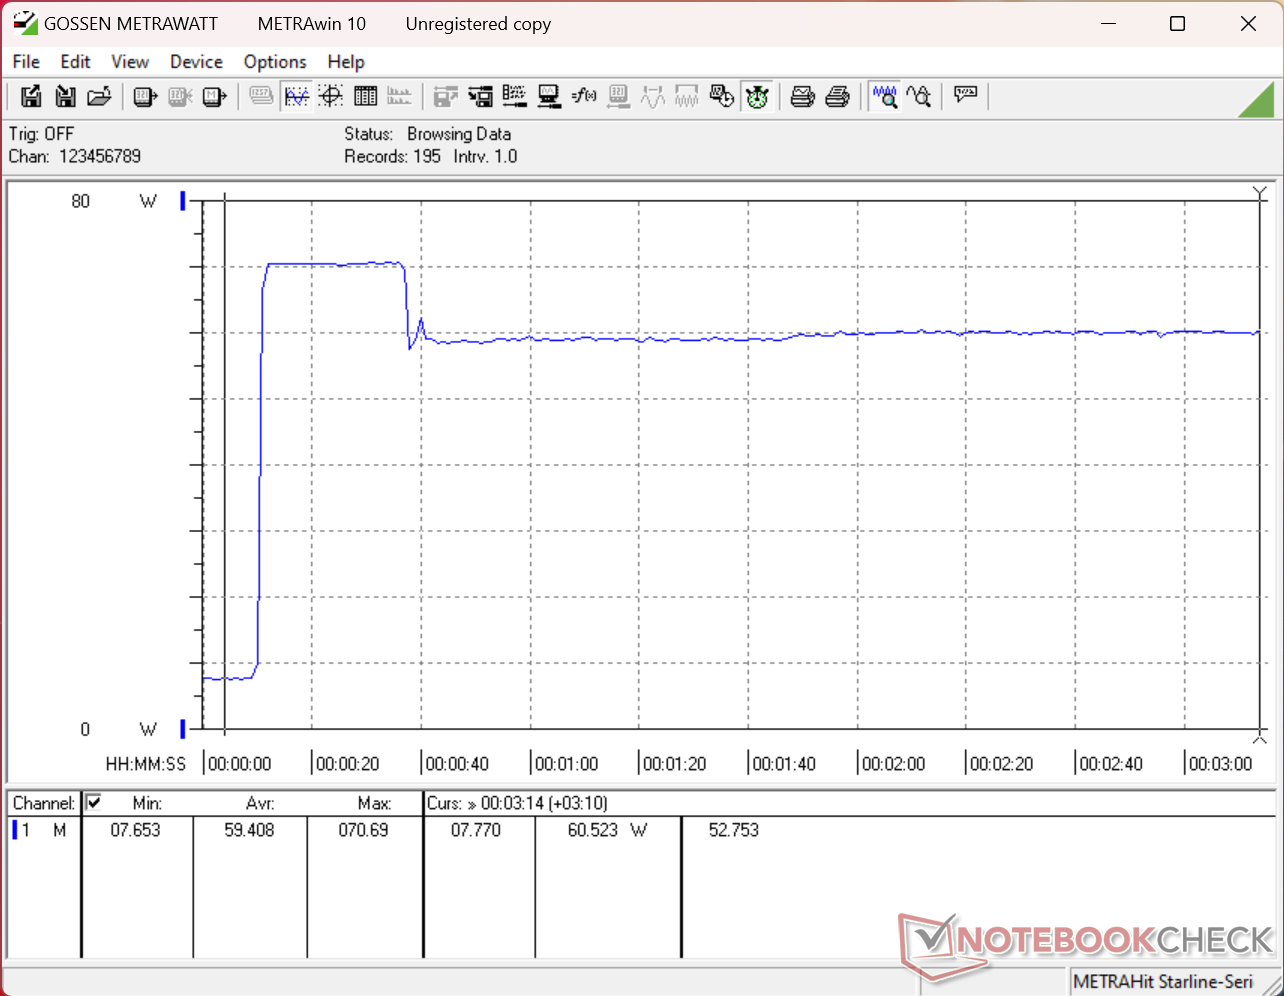Click the 00:03:00 time axis label
The width and height of the screenshot is (1284, 996).
1220,764
